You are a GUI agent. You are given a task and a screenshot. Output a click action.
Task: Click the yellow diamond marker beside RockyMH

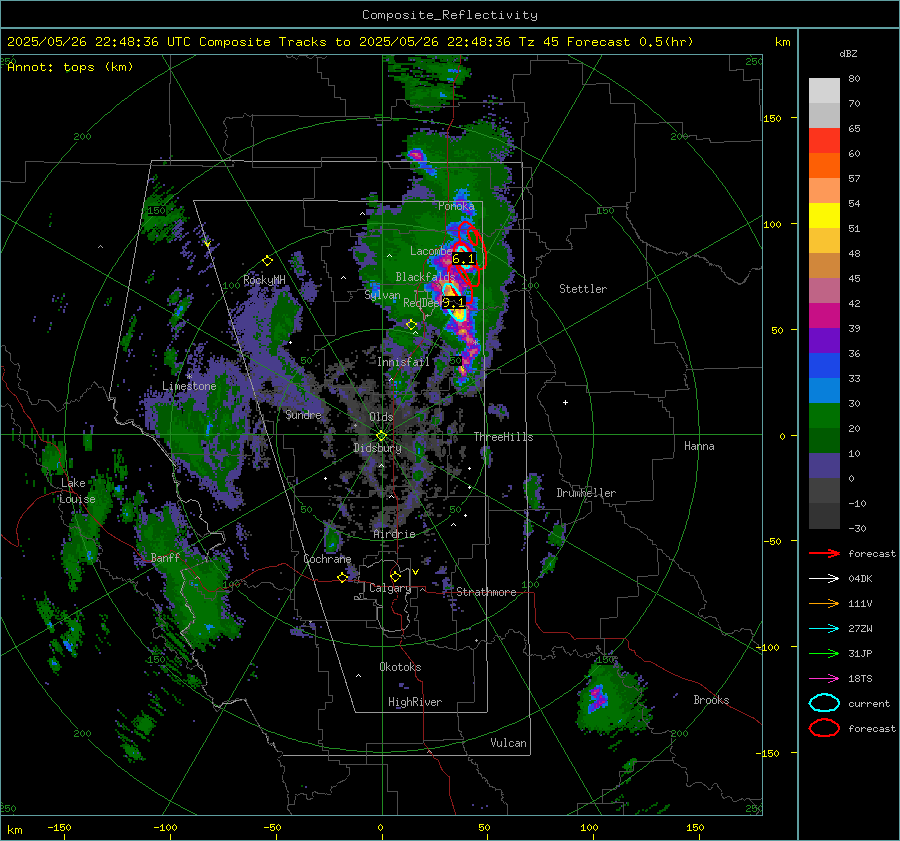pos(267,261)
